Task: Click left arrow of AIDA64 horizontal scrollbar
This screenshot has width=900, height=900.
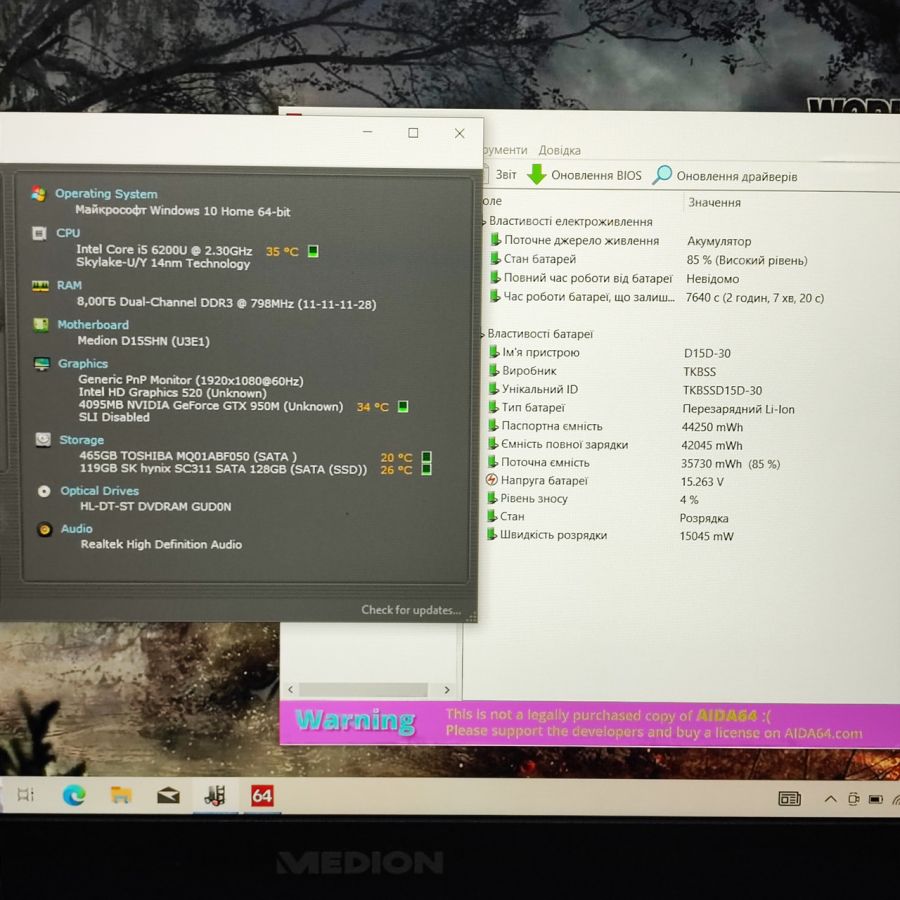Action: tap(290, 689)
